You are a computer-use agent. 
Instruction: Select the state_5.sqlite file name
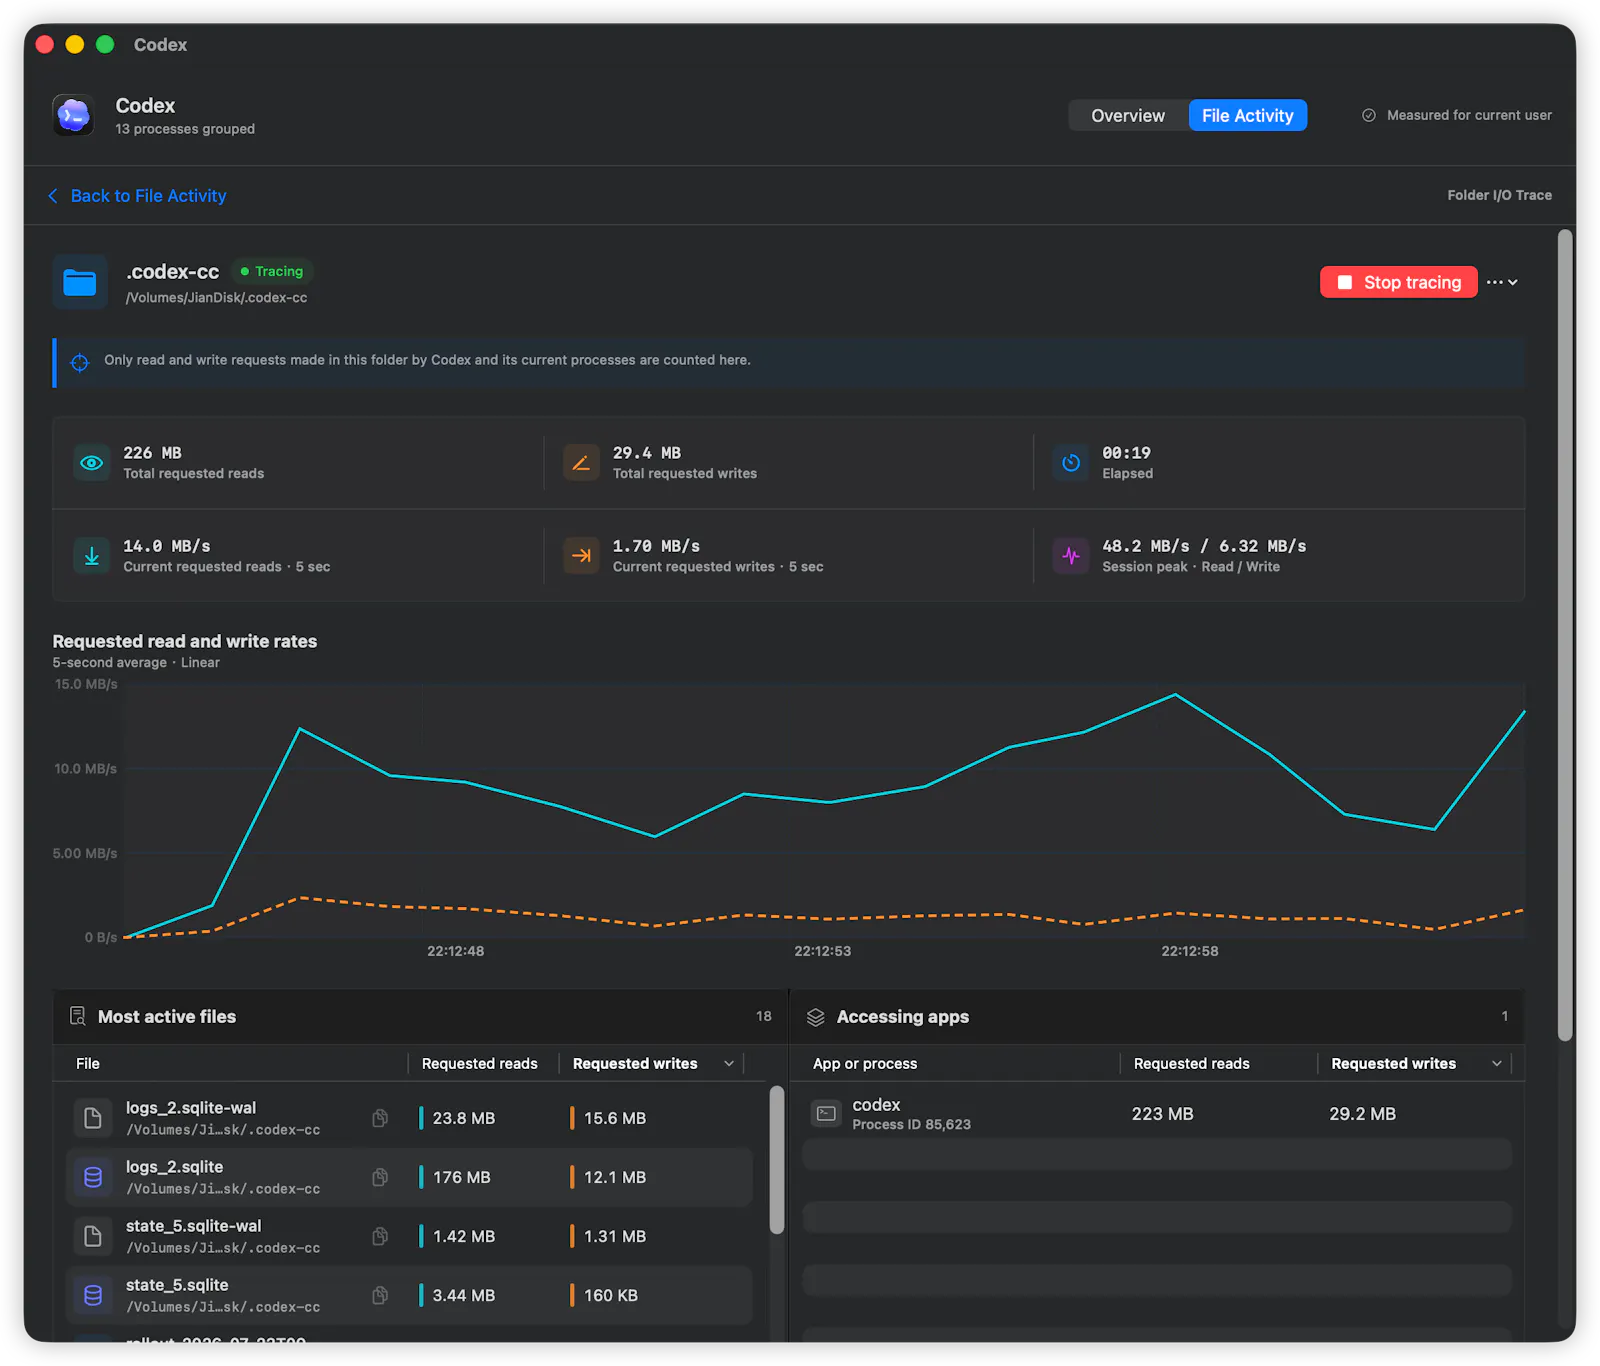[177, 1285]
